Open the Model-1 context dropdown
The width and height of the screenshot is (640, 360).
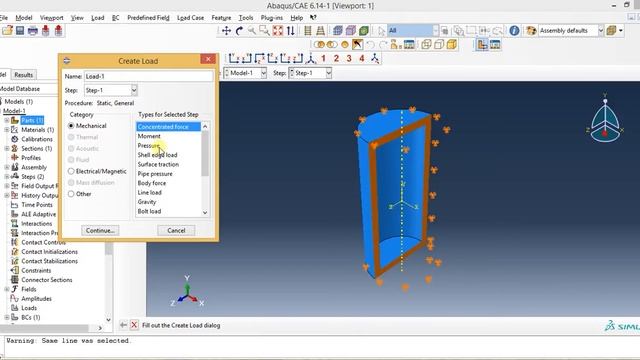click(x=263, y=73)
